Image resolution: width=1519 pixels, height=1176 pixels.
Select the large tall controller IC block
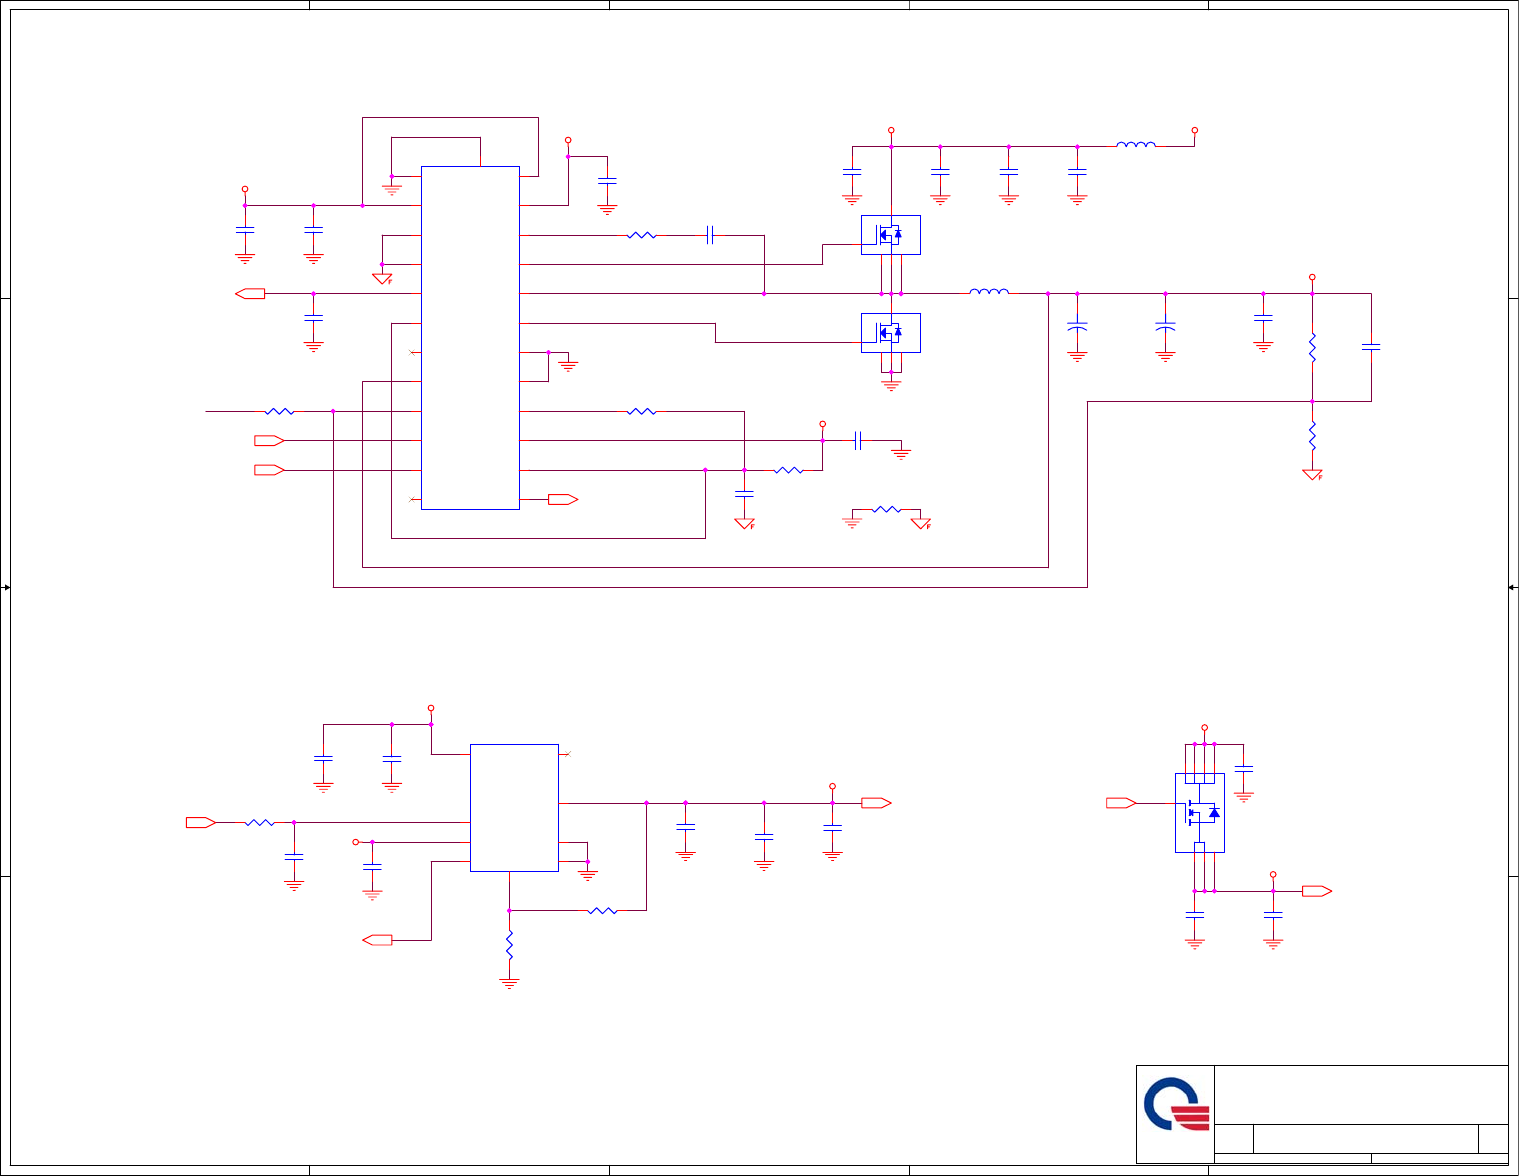470,338
